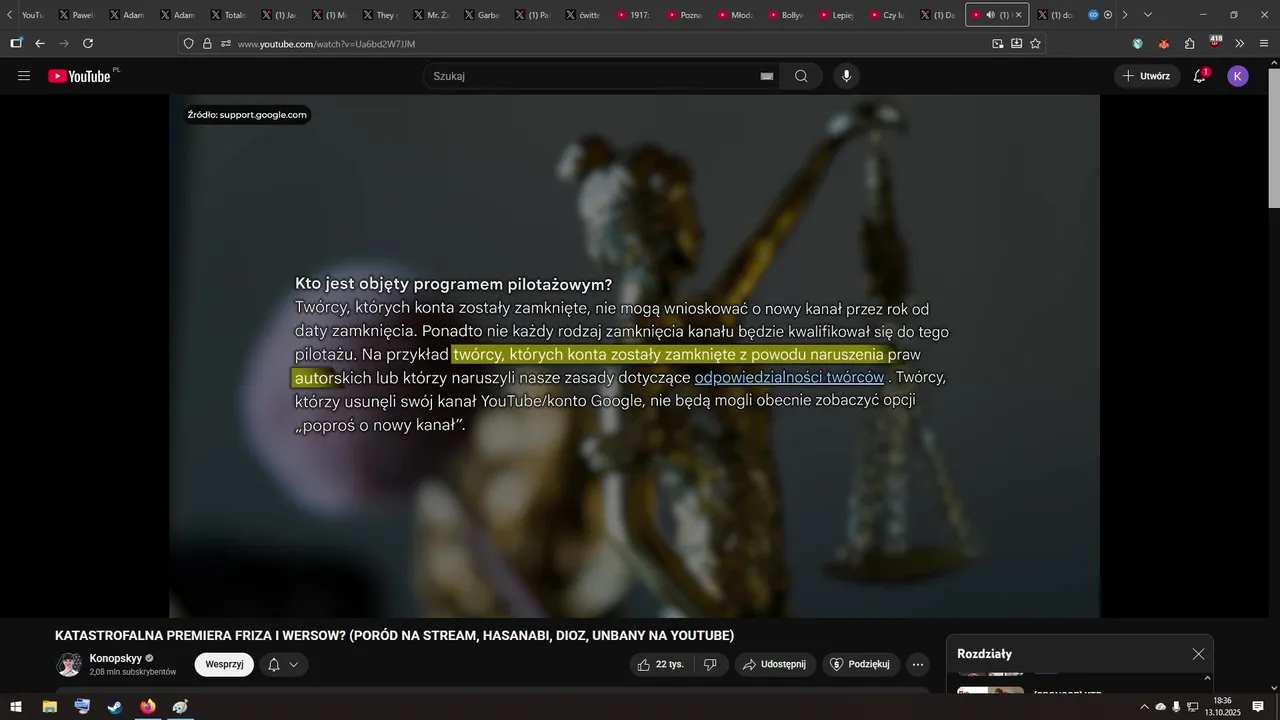
Task: Open Firefox View sidebar icon
Action: (x=16, y=44)
